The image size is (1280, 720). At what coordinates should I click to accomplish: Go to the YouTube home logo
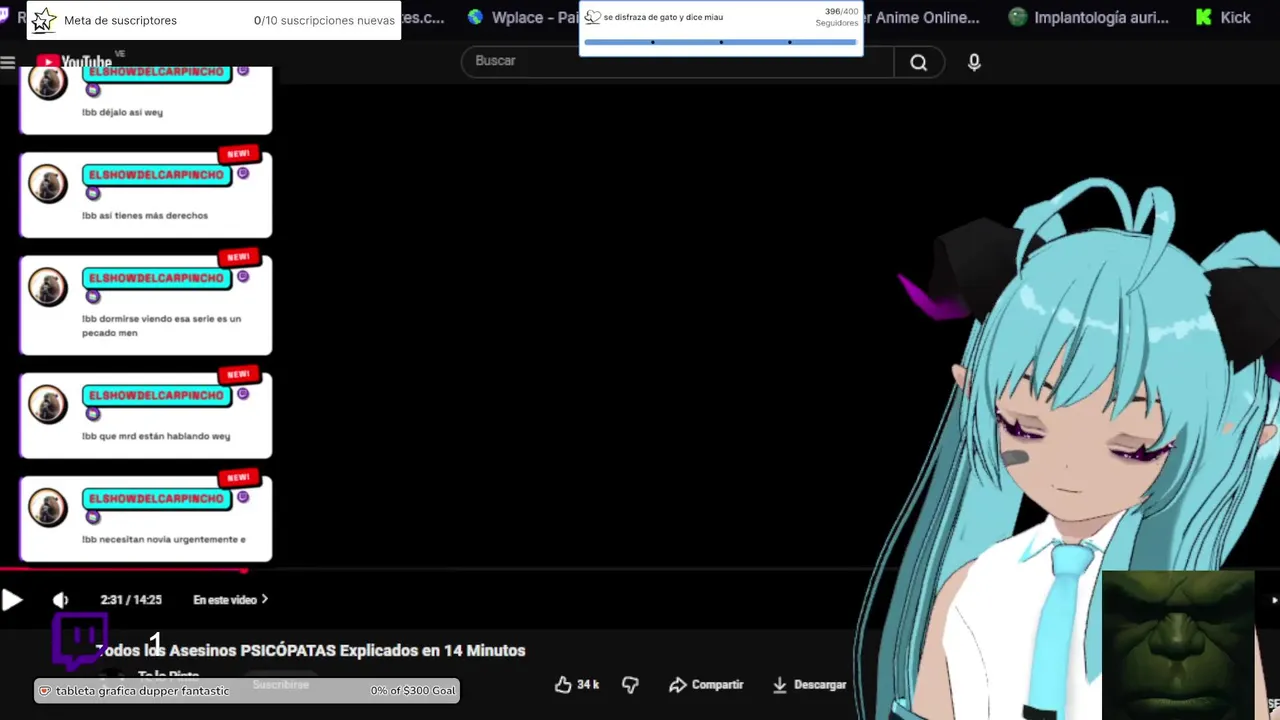pos(75,62)
